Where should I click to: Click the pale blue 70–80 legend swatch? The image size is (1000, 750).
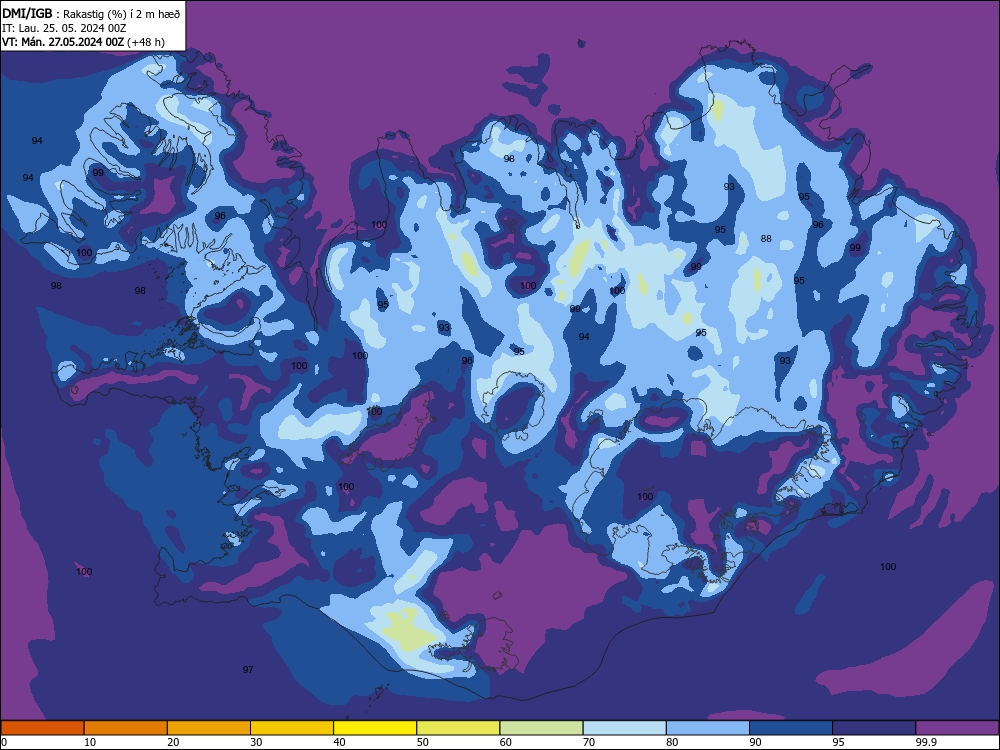[x=625, y=728]
